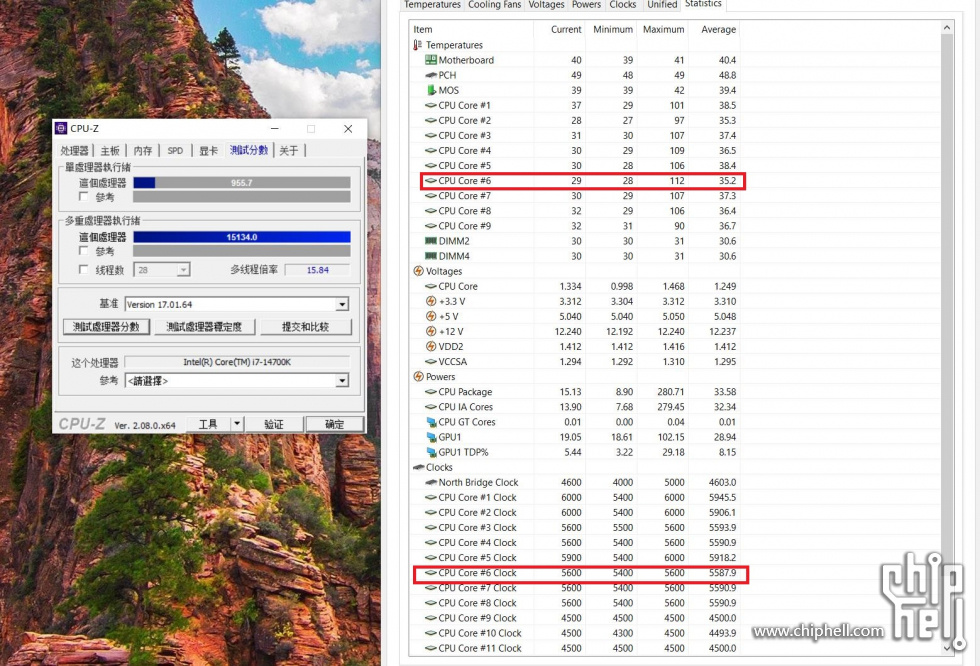Click the single-thread score bar showing 955.7
The image size is (980, 666).
coord(242,182)
